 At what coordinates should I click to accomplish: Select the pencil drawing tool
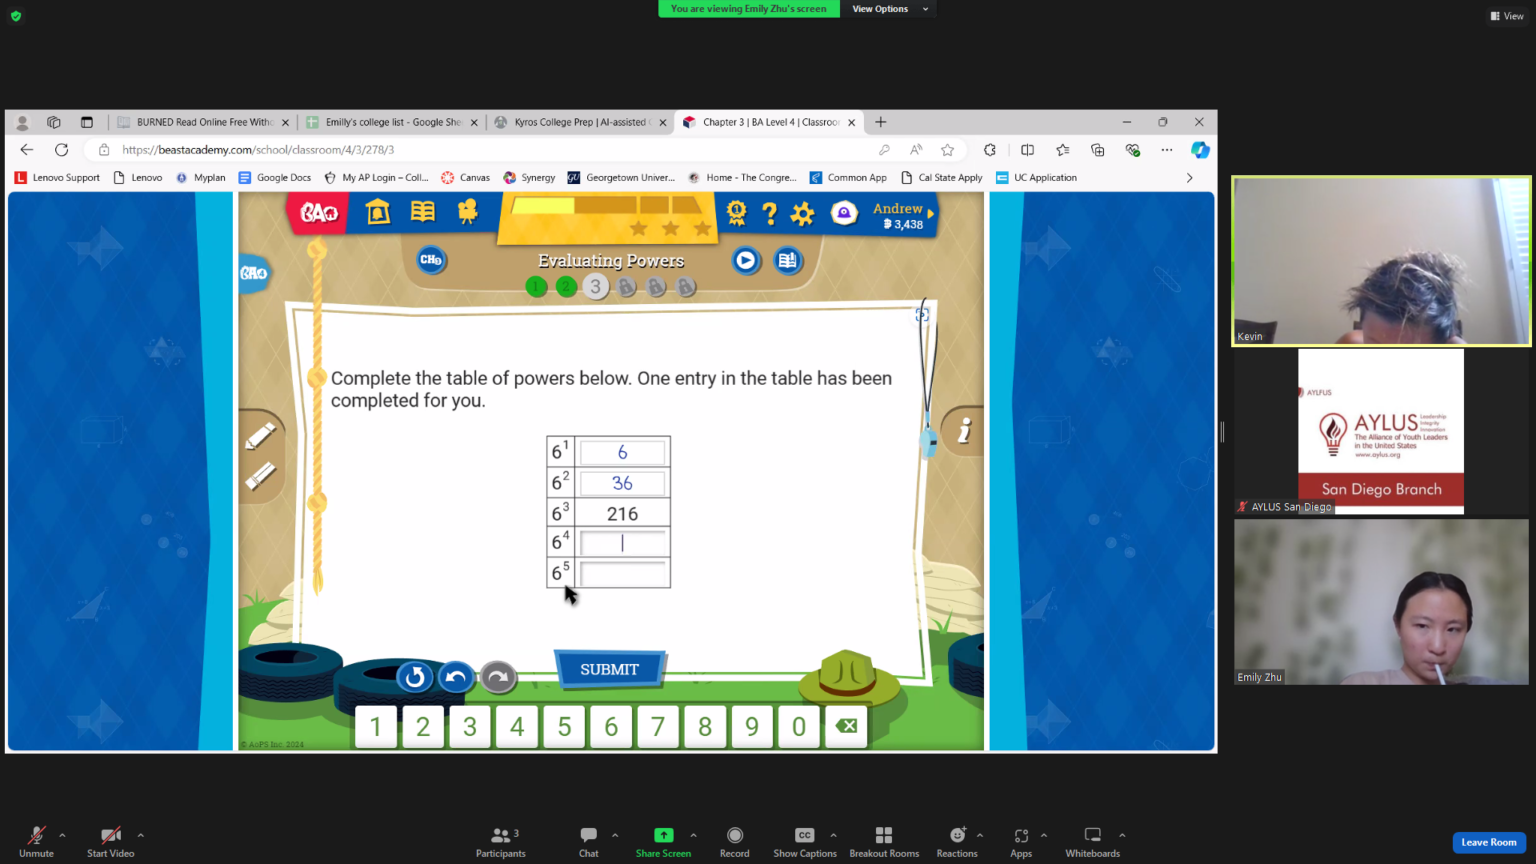pos(260,436)
